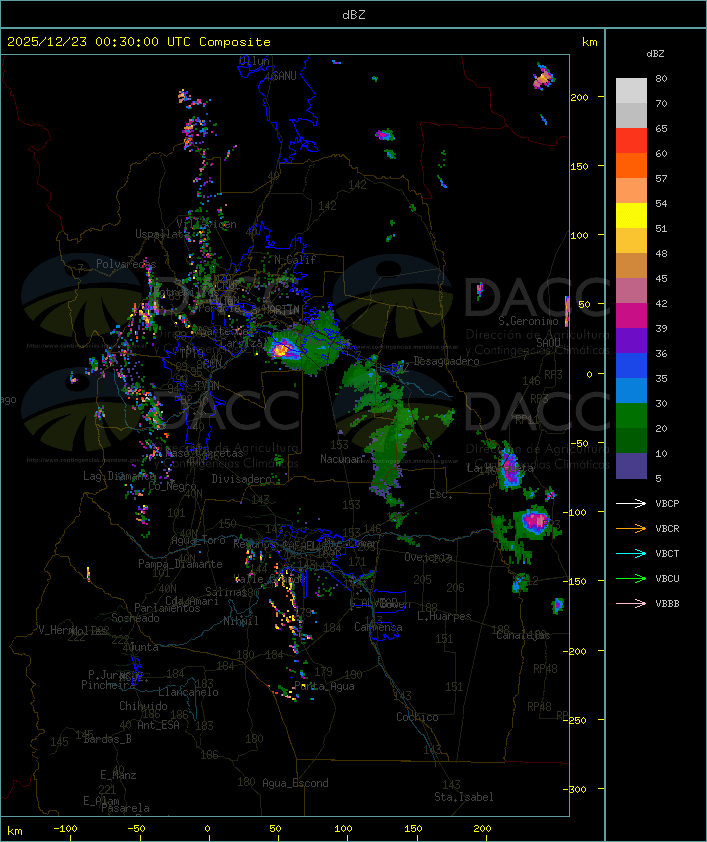This screenshot has height=842, width=707.
Task: Click the km label at bottom left
Action: coord(14,831)
